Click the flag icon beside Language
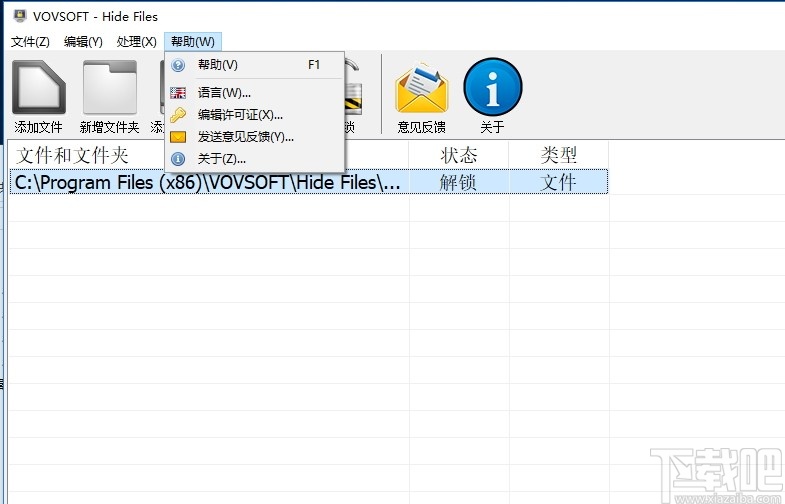Screen dimensions: 785x504 [178, 93]
